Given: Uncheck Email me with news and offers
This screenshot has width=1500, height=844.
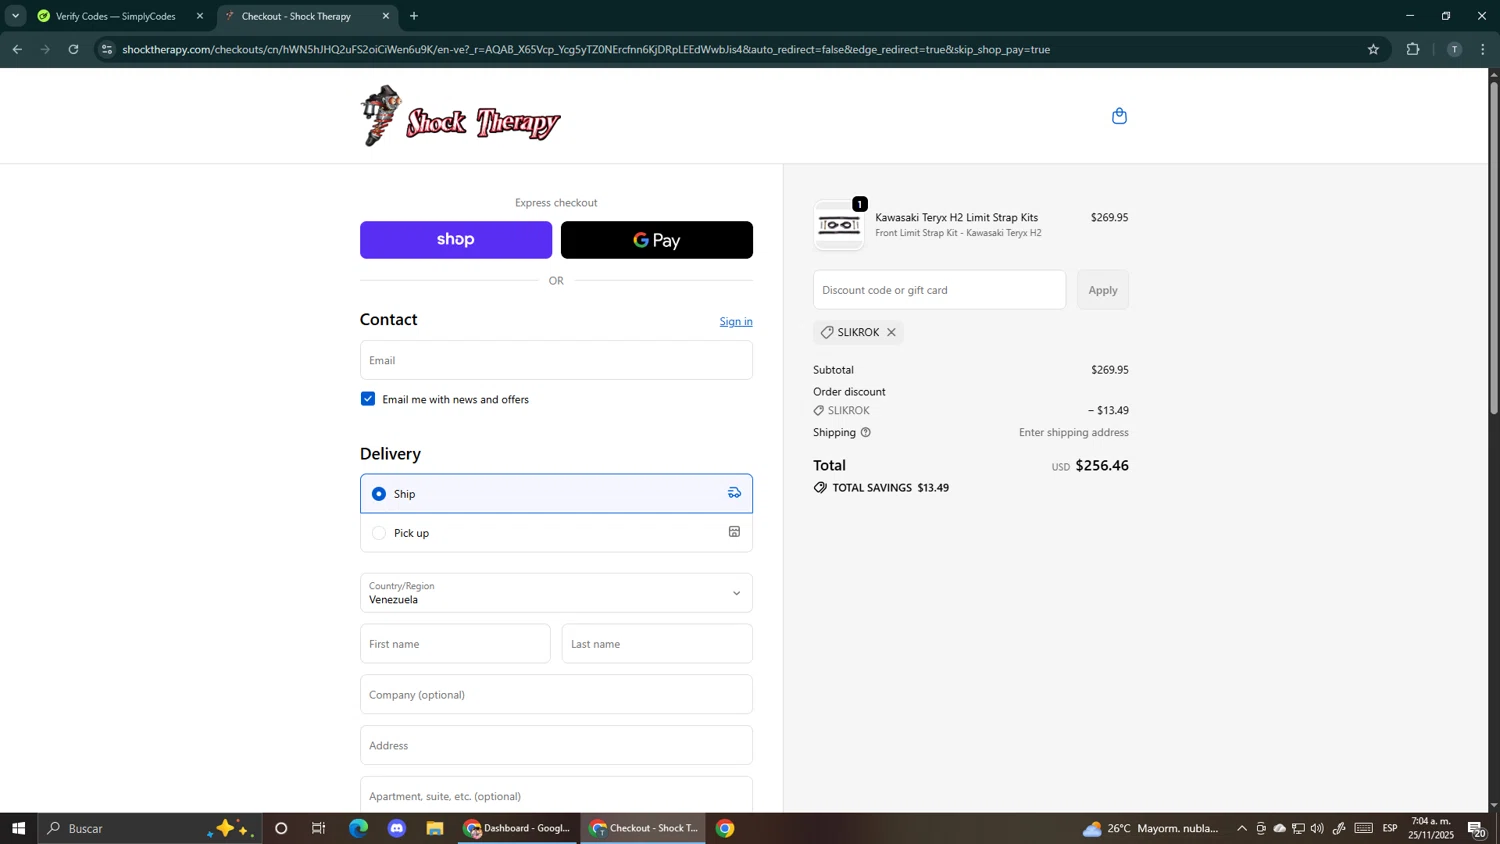Looking at the screenshot, I should 368,399.
